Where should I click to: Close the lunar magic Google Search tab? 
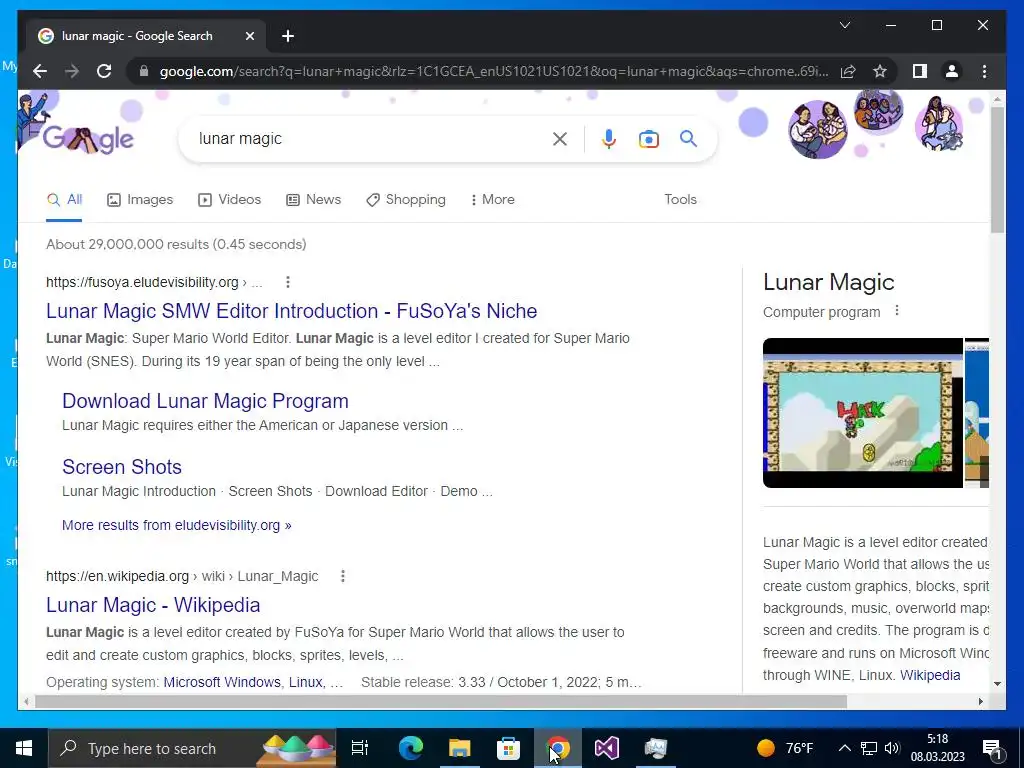[249, 36]
